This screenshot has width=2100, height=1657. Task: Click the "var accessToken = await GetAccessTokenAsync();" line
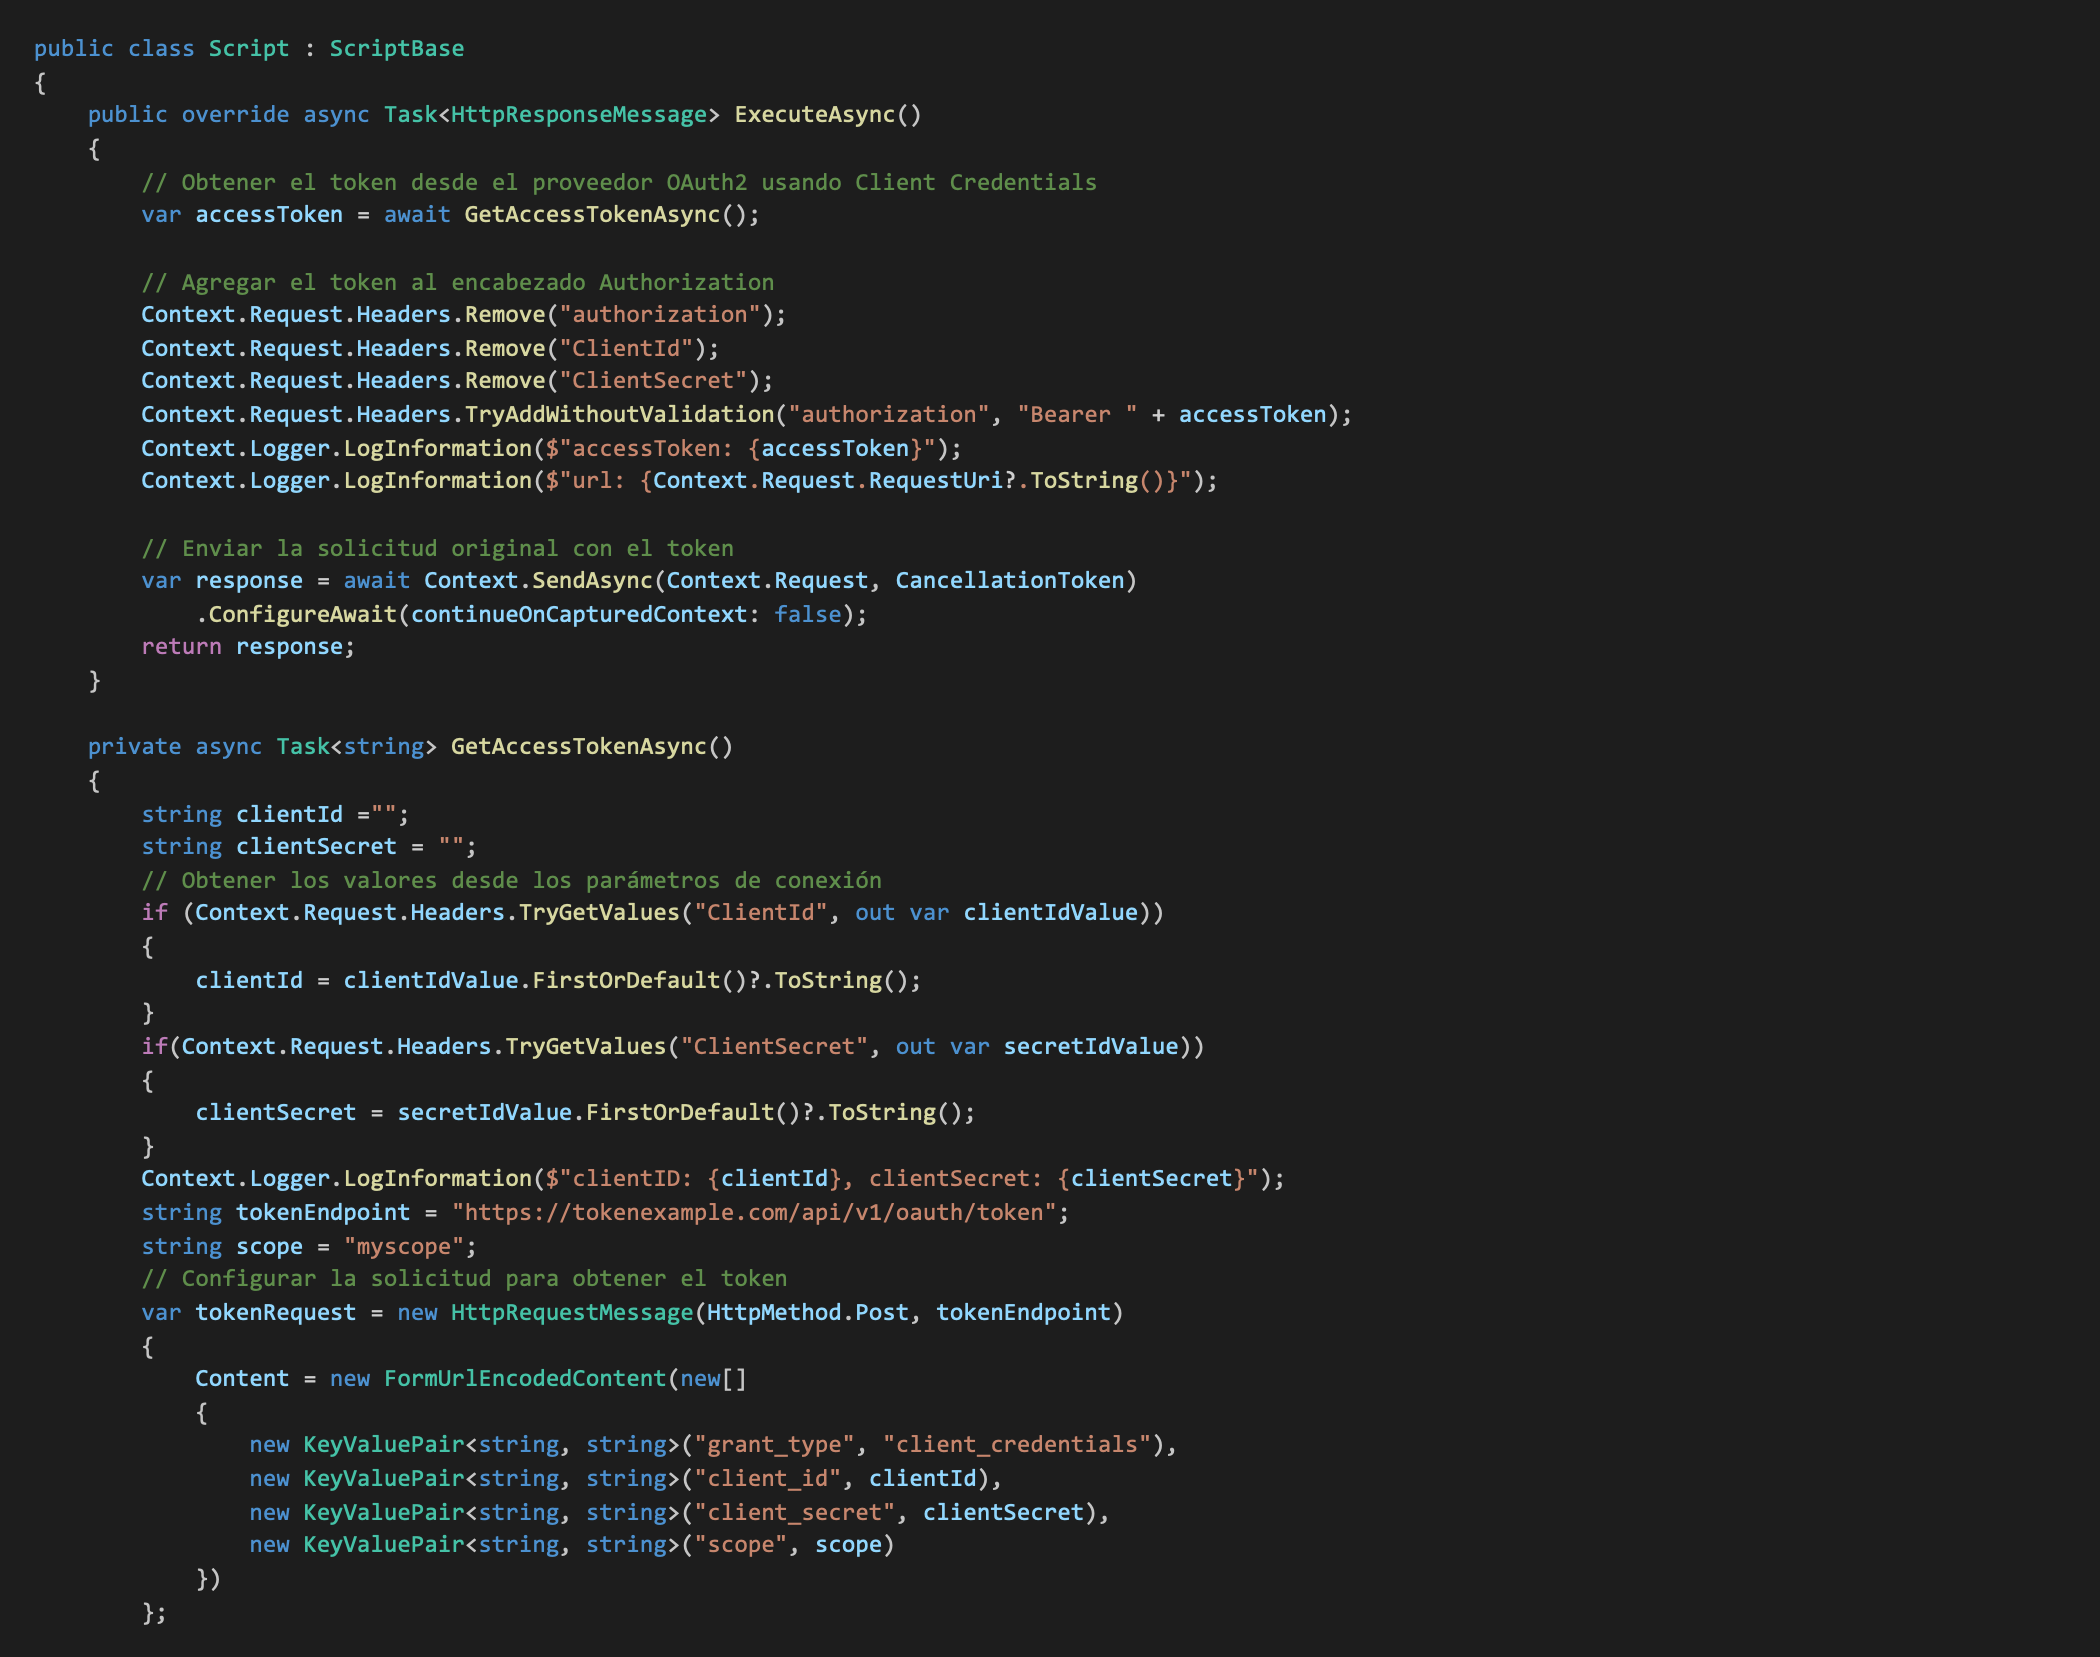[451, 214]
